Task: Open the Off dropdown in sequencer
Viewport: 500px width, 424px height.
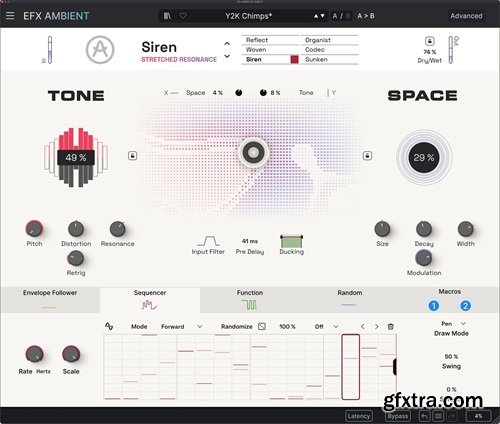Action: coord(327,327)
